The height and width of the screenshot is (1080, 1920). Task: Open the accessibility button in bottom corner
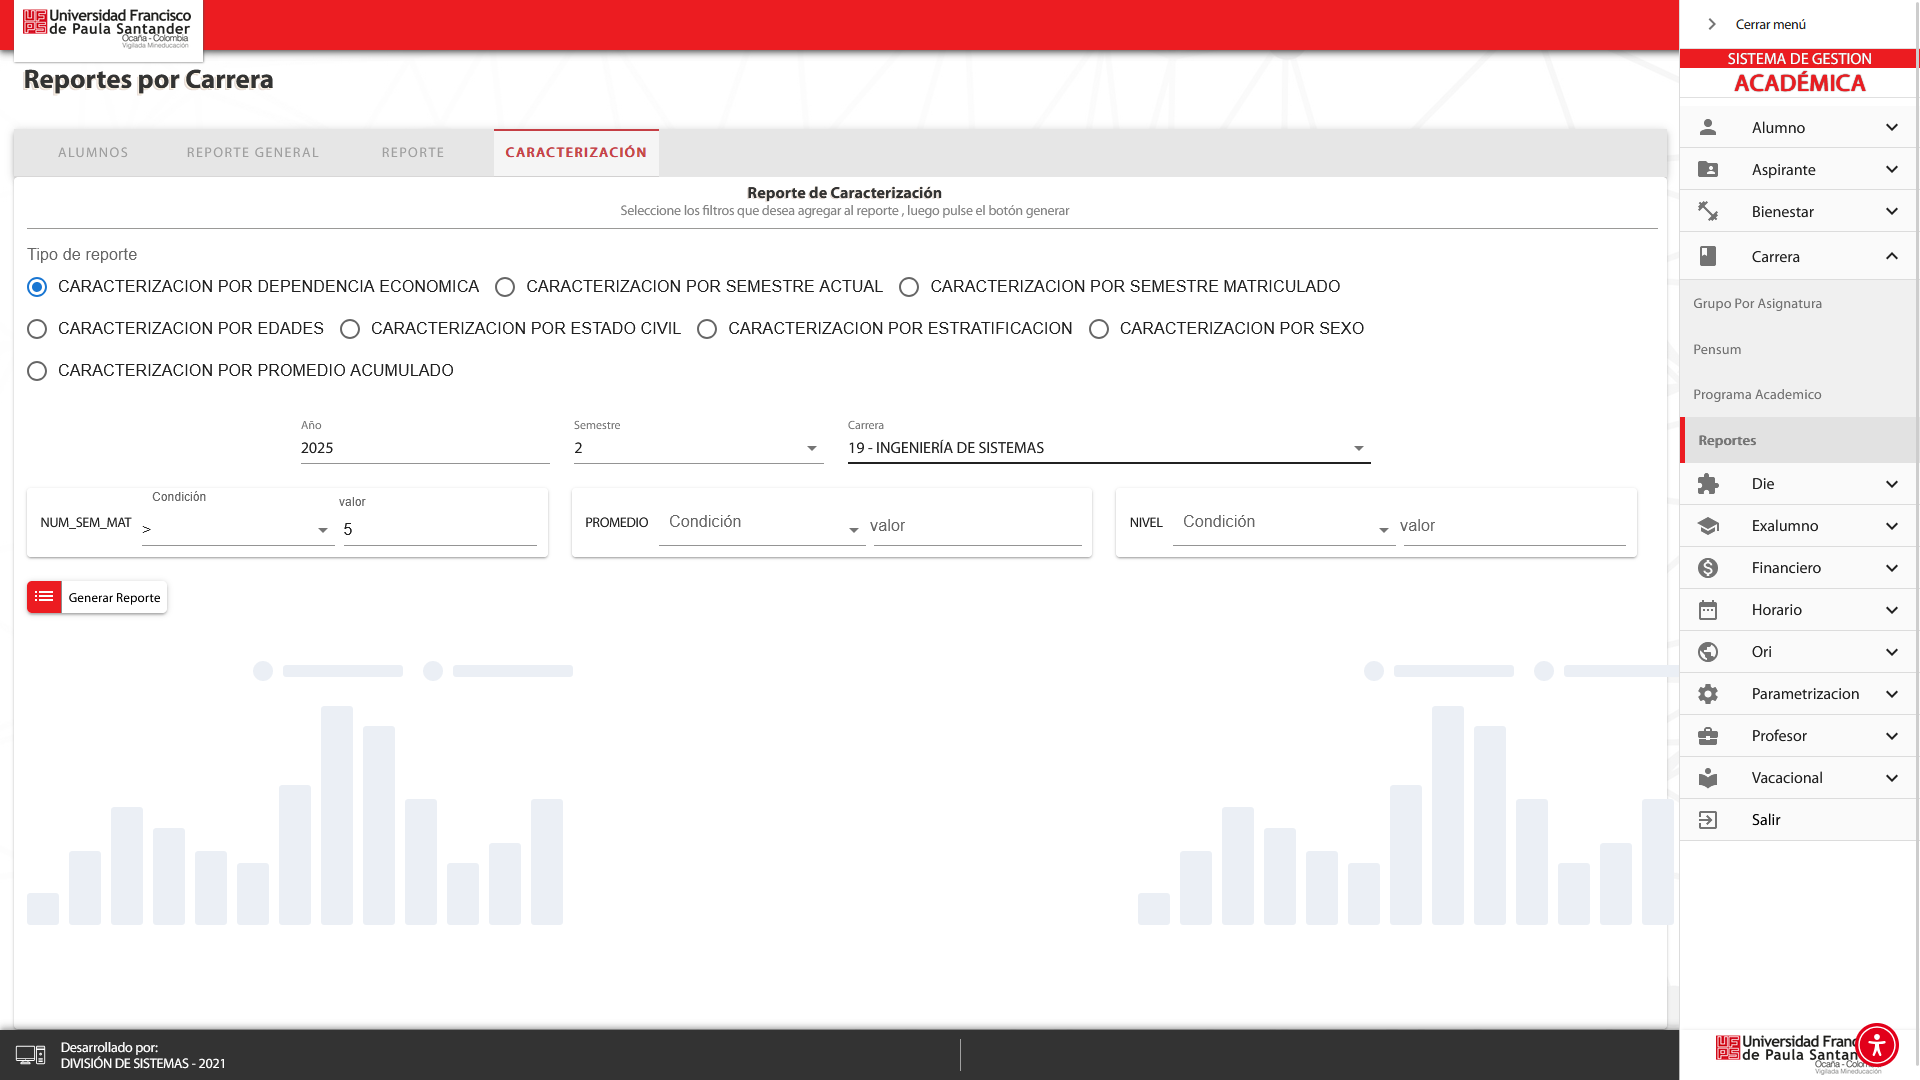click(1876, 1045)
